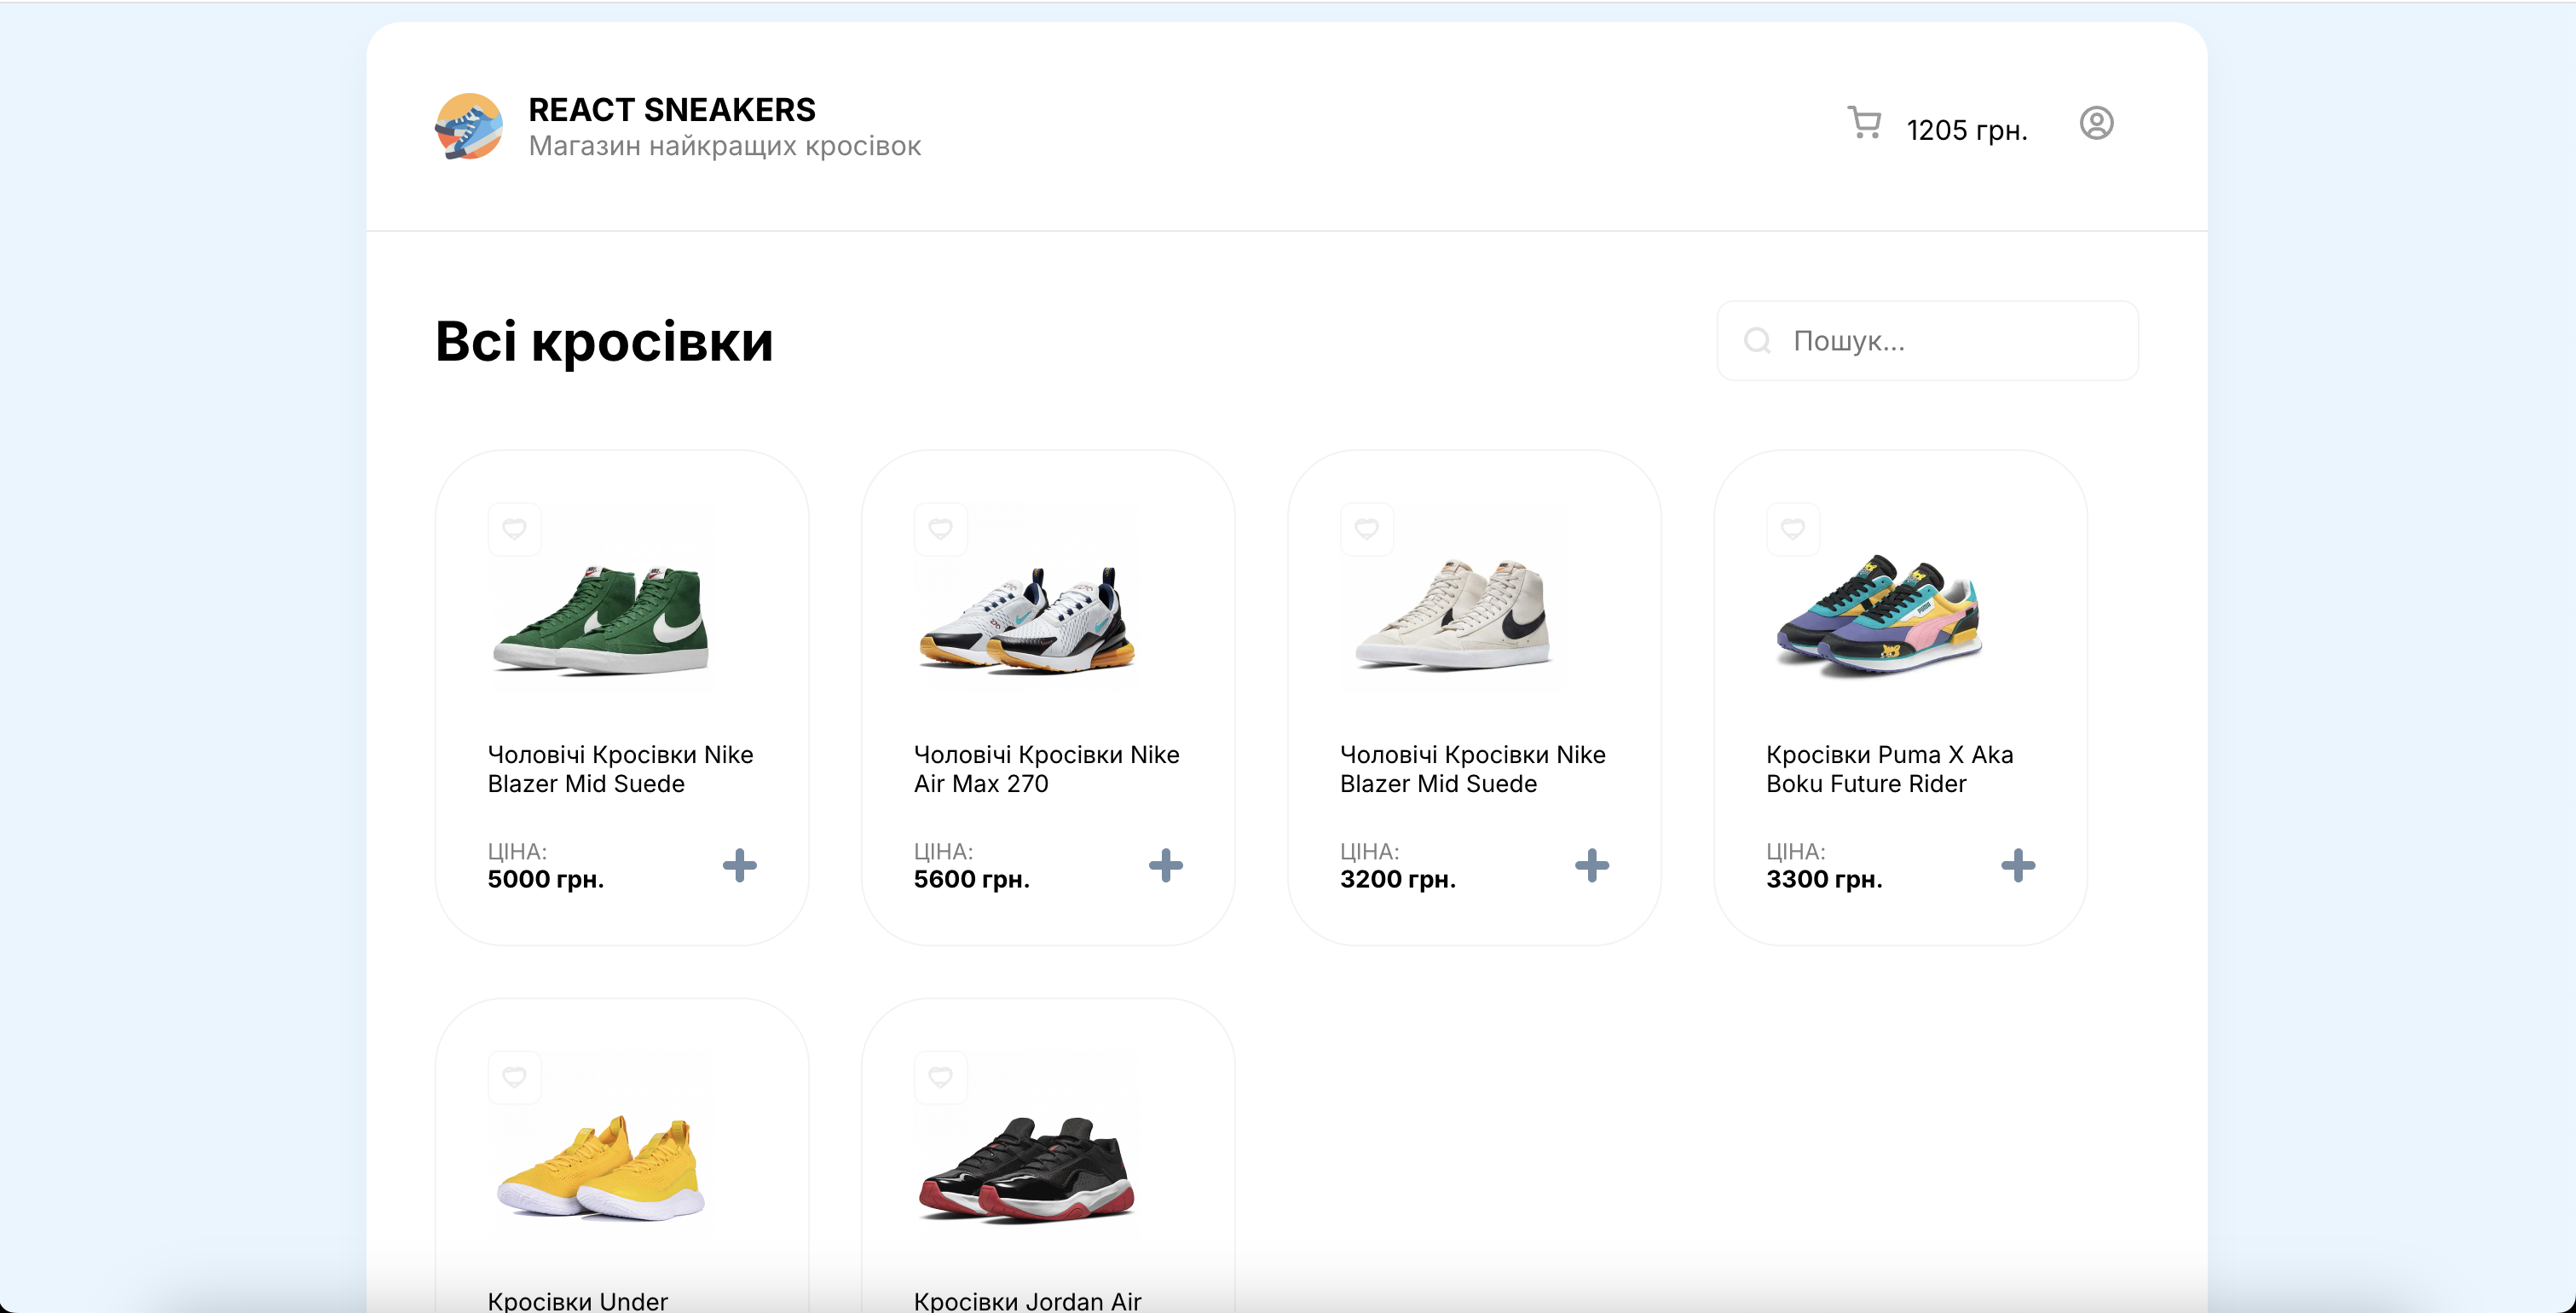Click the Всі кросівки heading

604,341
